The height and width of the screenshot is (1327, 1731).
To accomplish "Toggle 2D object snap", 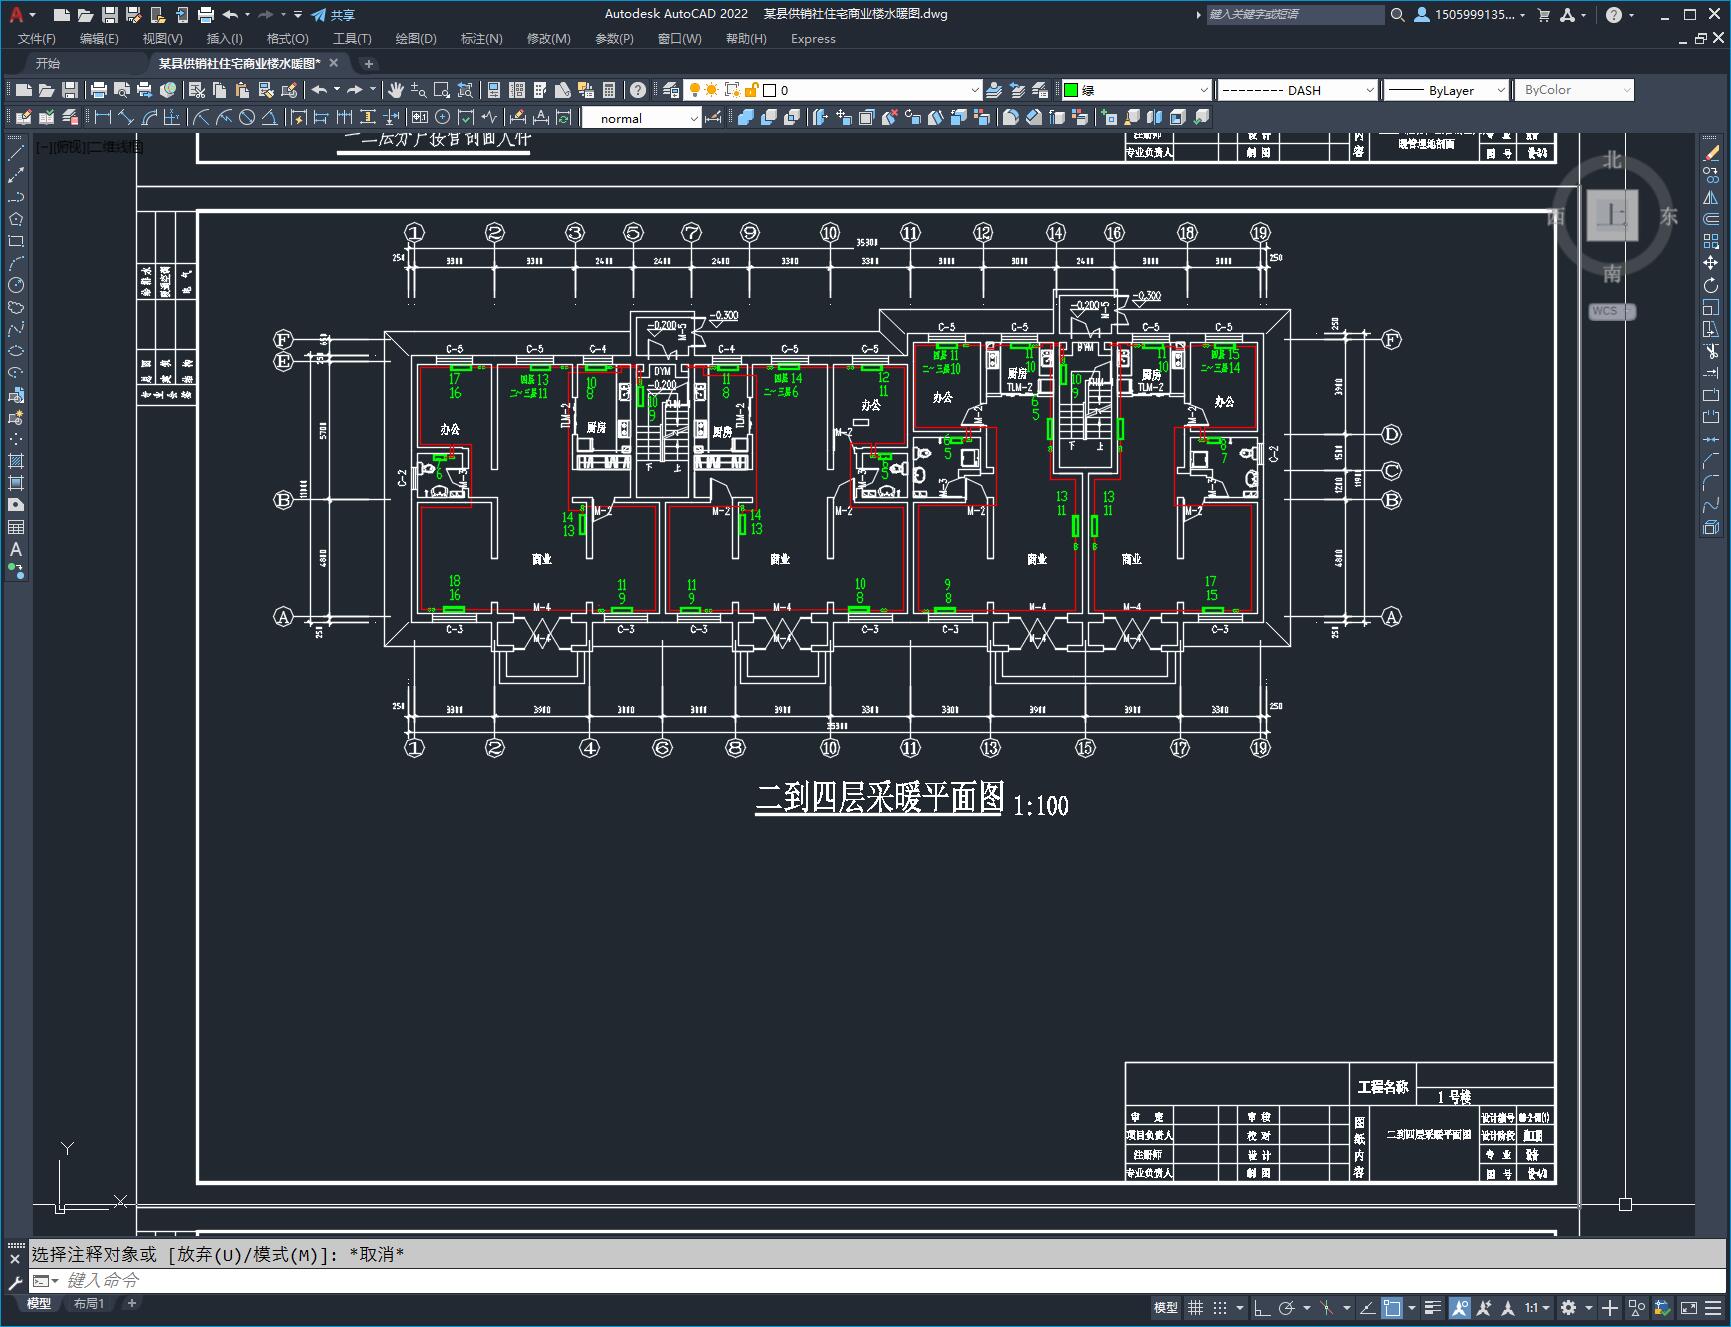I will 1391,1308.
